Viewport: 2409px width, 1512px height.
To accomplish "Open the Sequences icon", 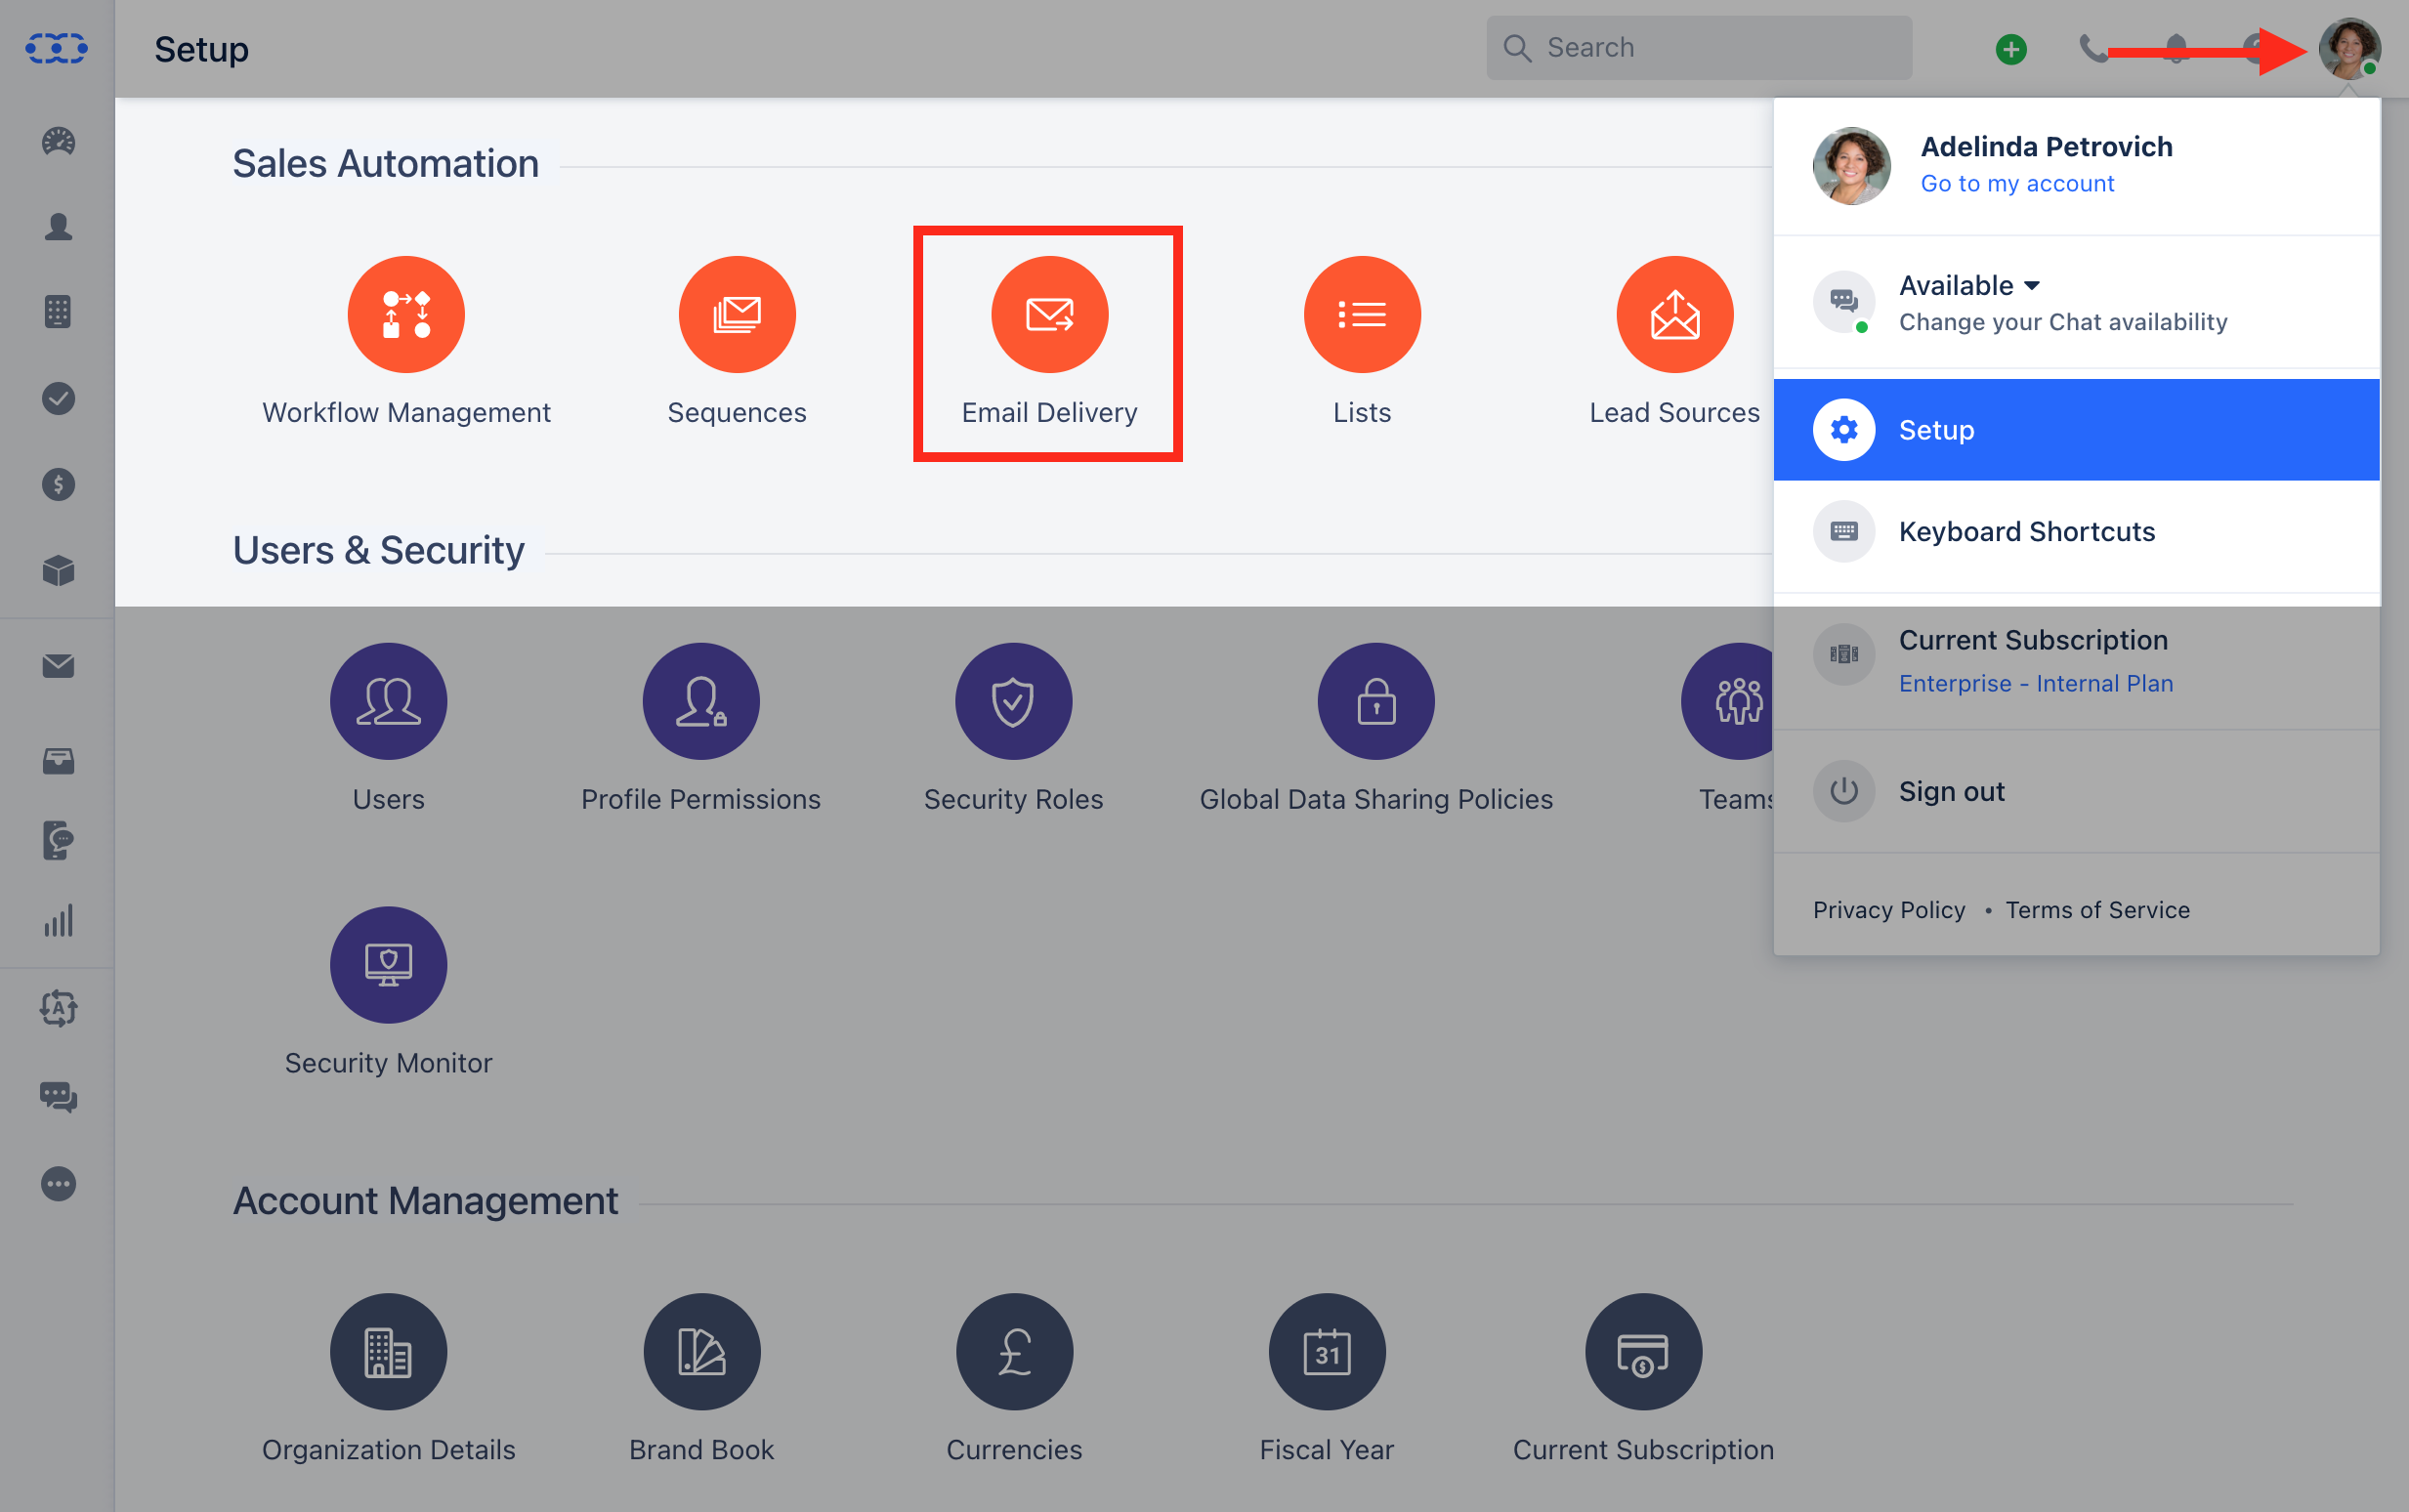I will coord(737,314).
